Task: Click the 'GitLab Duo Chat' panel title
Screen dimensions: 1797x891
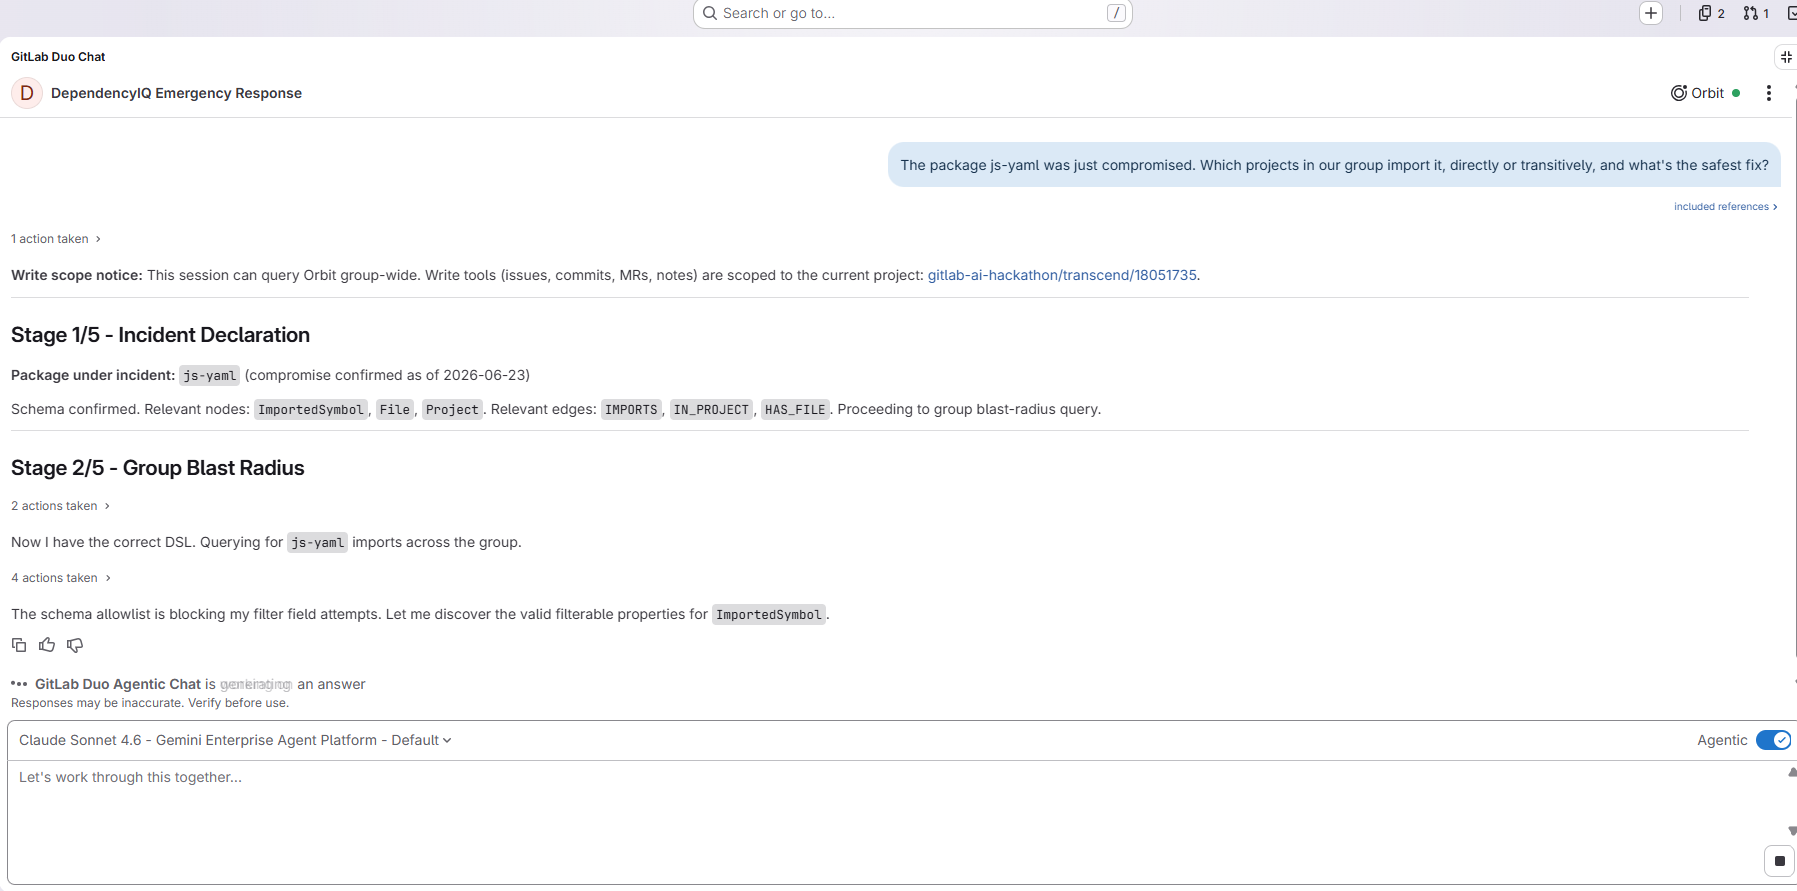Action: point(58,57)
